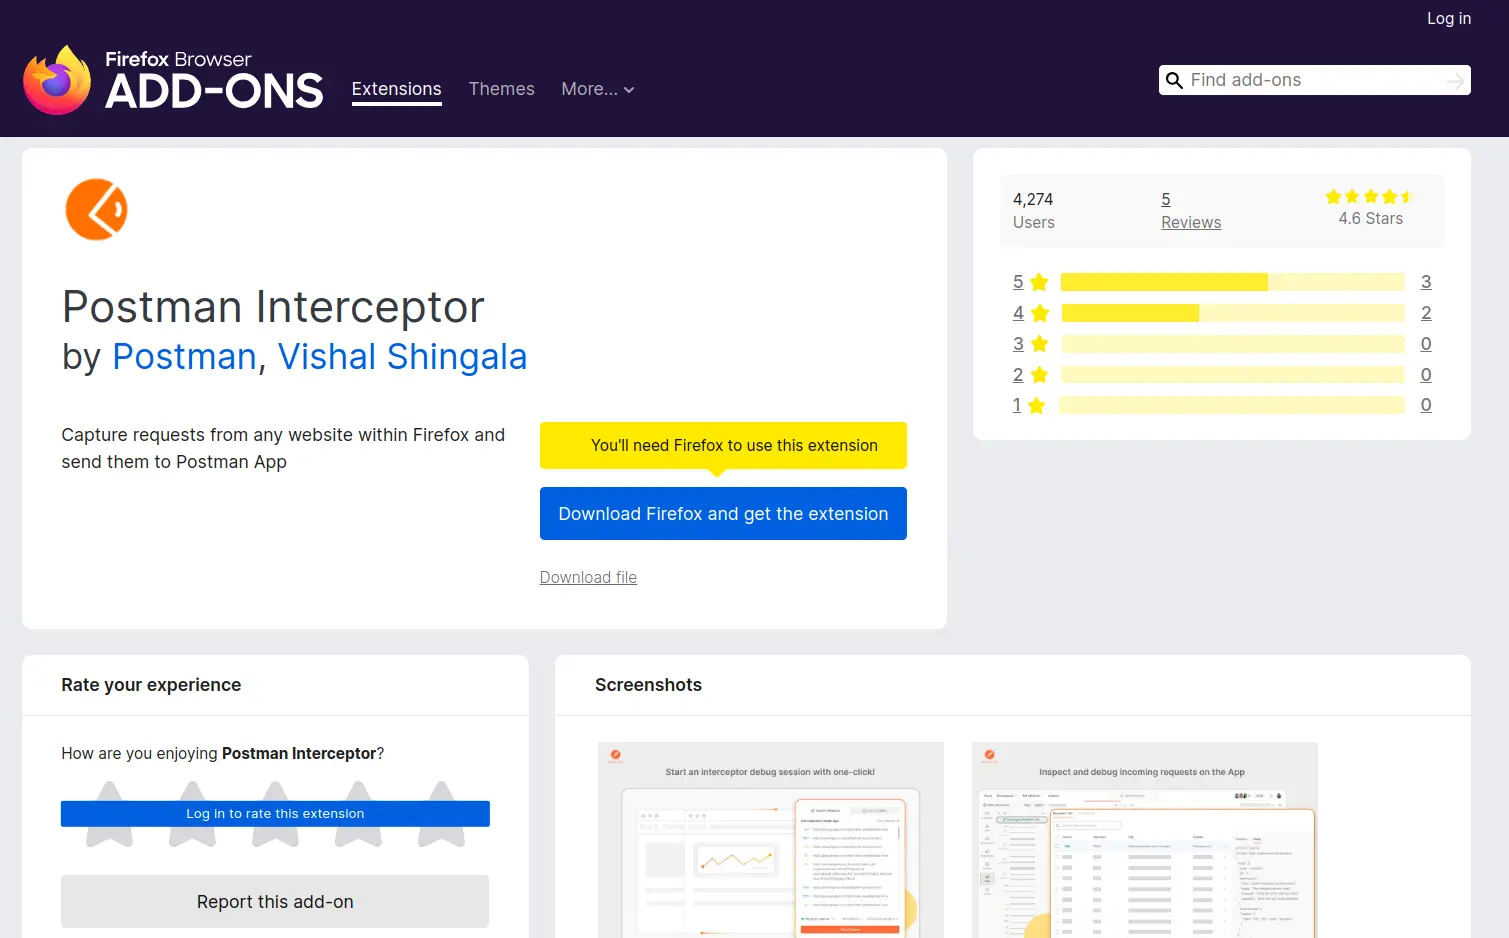This screenshot has height=938, width=1509.
Task: Open the More... dropdown menu
Action: click(x=598, y=89)
